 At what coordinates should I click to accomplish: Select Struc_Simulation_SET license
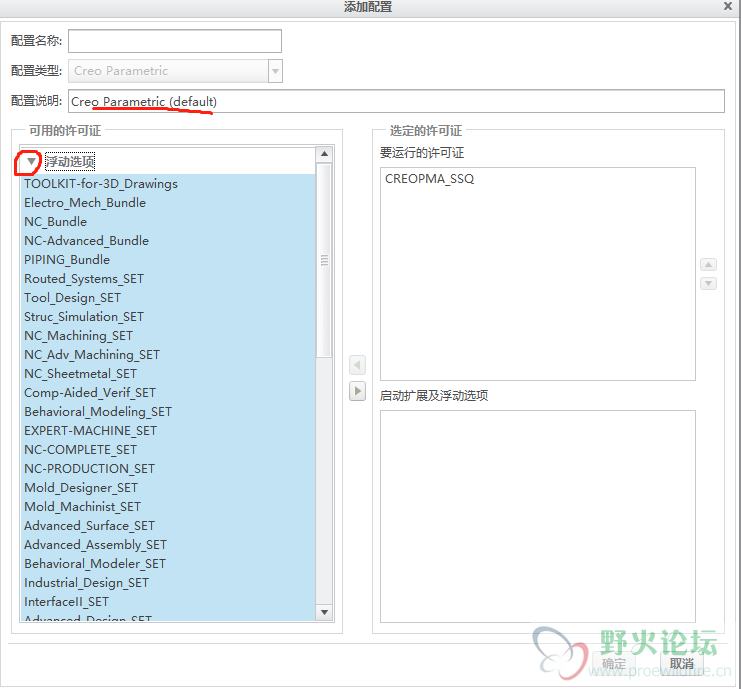coord(168,317)
